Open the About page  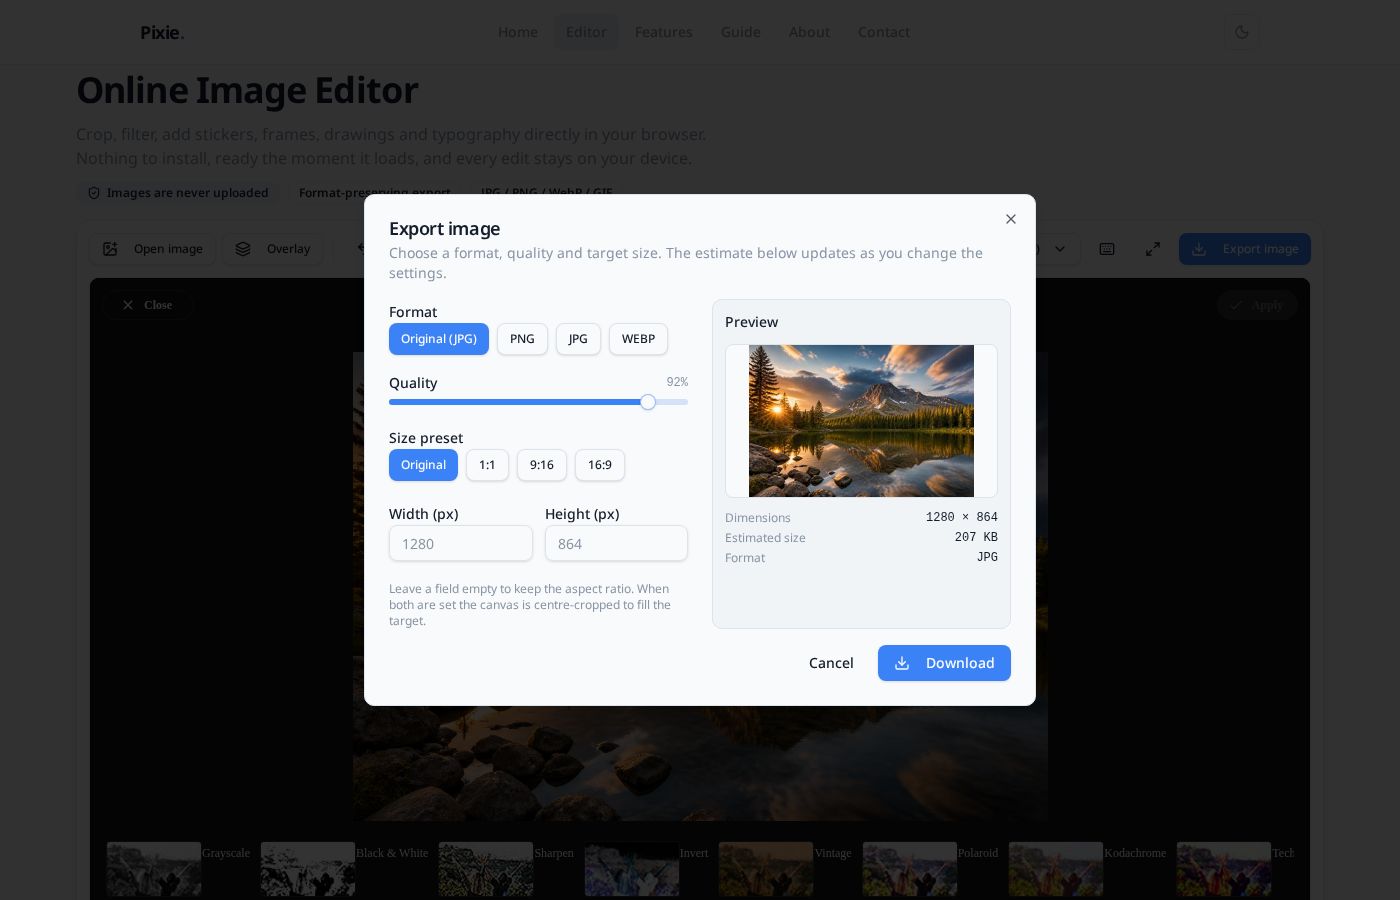pyautogui.click(x=809, y=32)
